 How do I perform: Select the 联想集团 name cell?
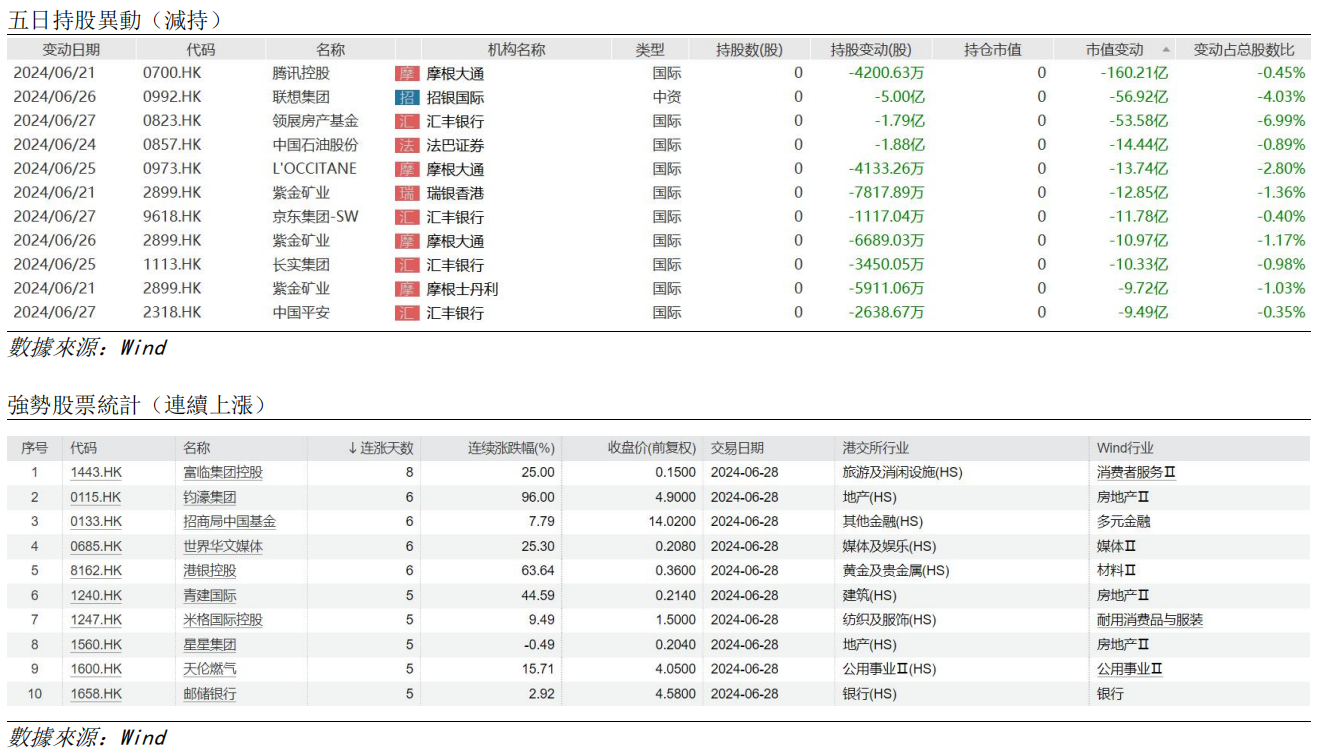tap(301, 97)
